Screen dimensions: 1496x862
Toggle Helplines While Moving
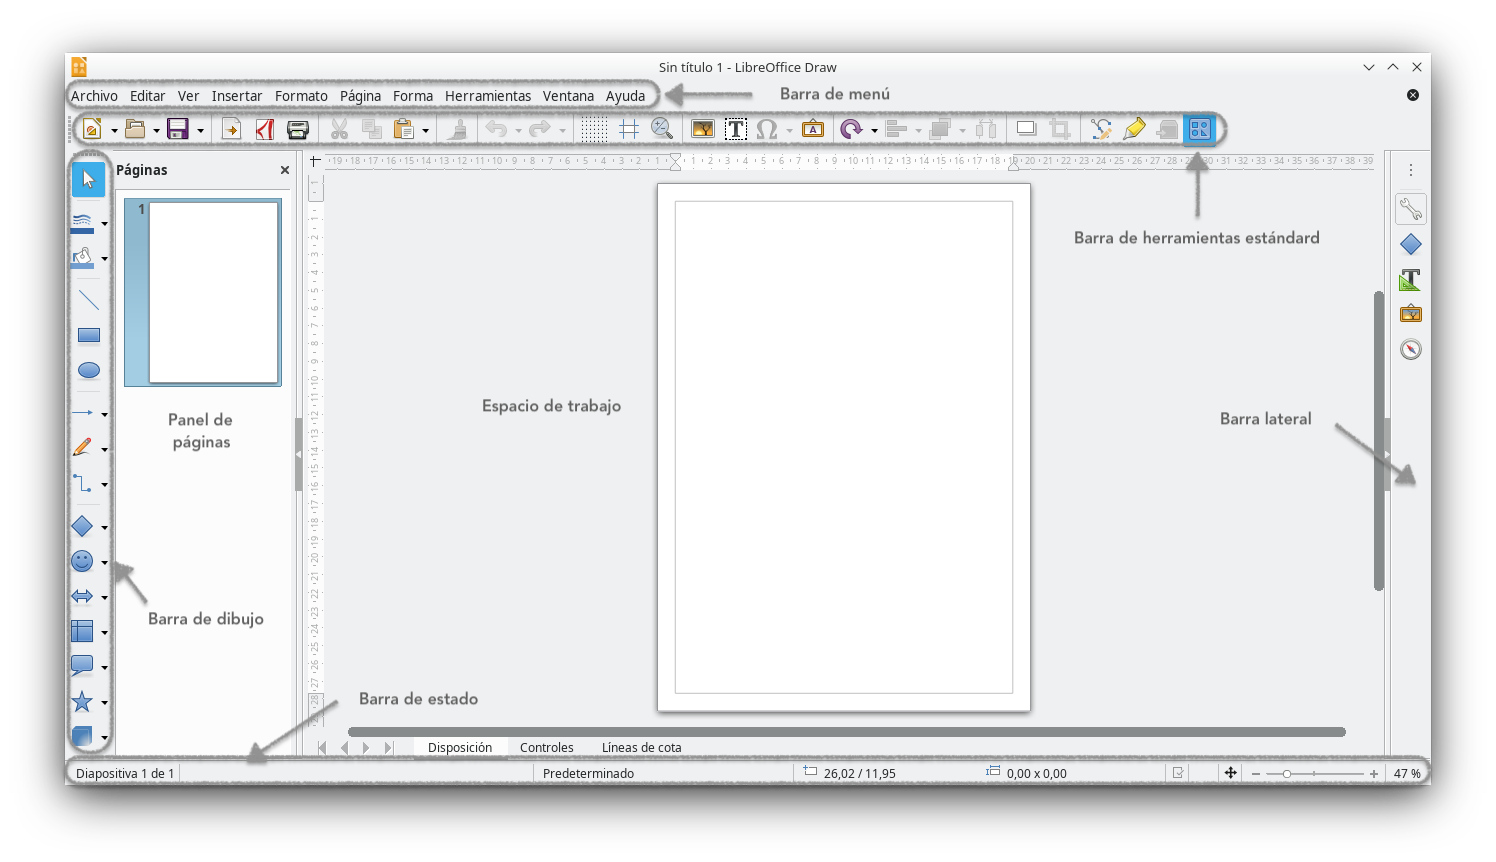628,129
